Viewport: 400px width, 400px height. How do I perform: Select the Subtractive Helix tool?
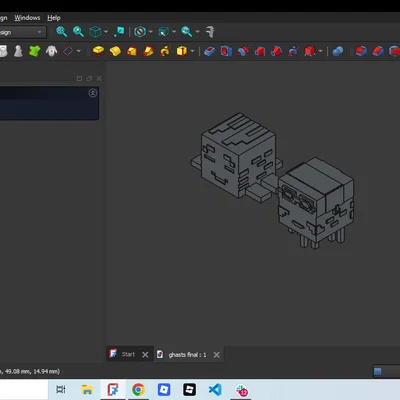pos(293,51)
